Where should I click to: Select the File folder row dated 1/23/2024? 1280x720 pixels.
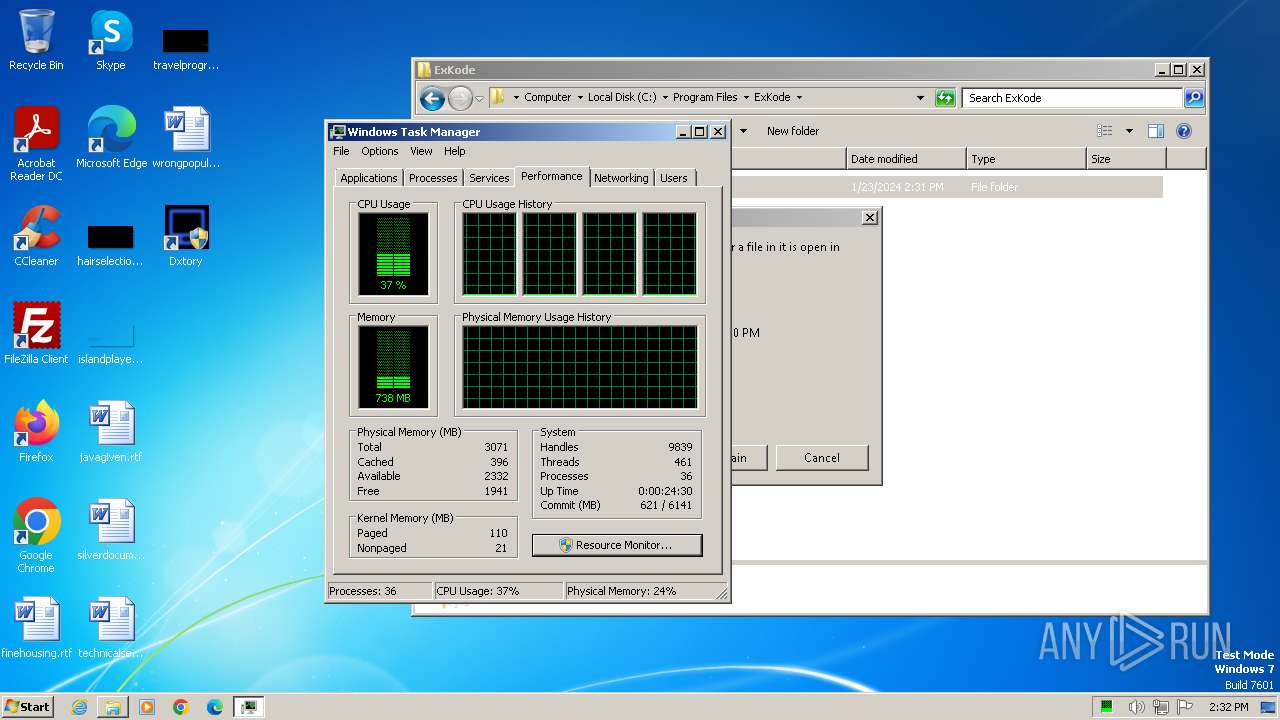(x=946, y=187)
